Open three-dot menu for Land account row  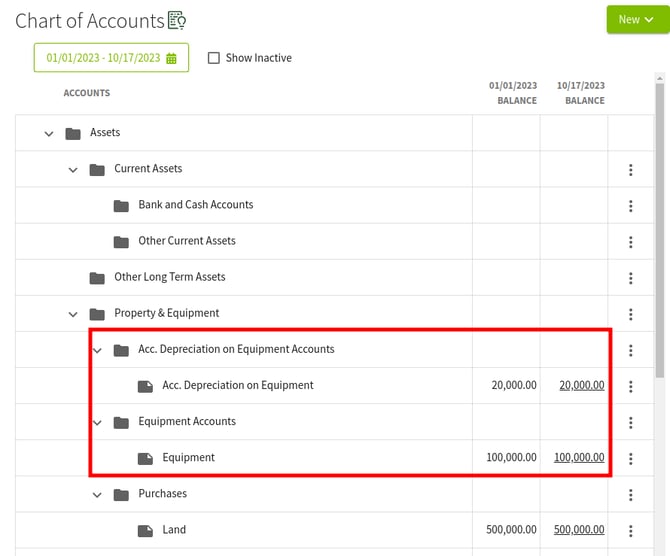pyautogui.click(x=630, y=530)
